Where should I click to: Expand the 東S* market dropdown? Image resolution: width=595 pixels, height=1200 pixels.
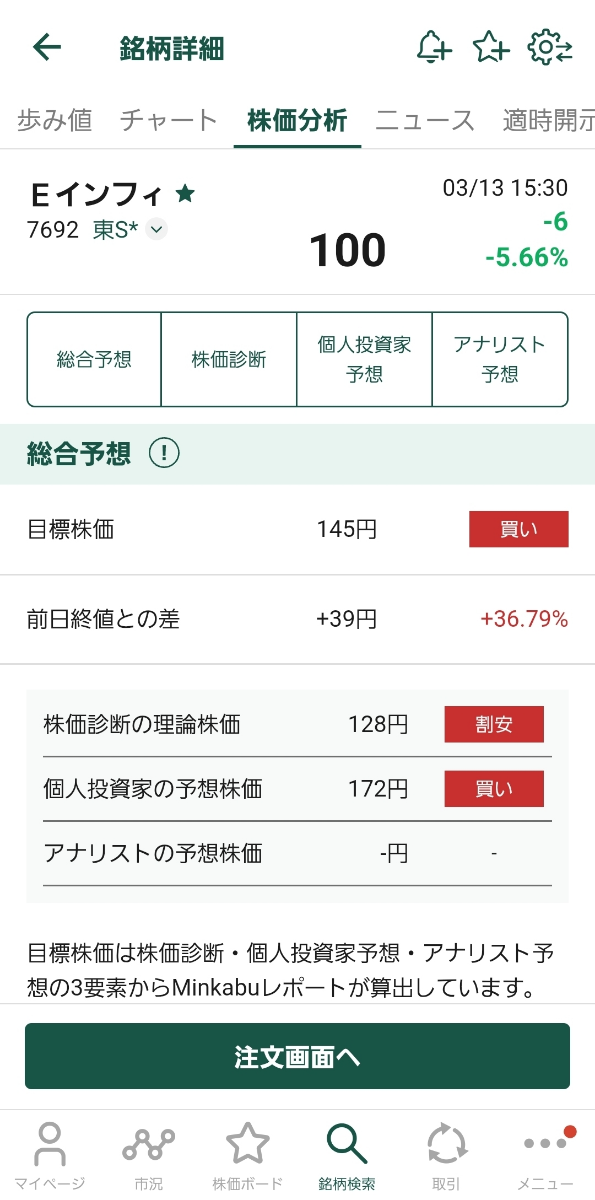pyautogui.click(x=157, y=229)
